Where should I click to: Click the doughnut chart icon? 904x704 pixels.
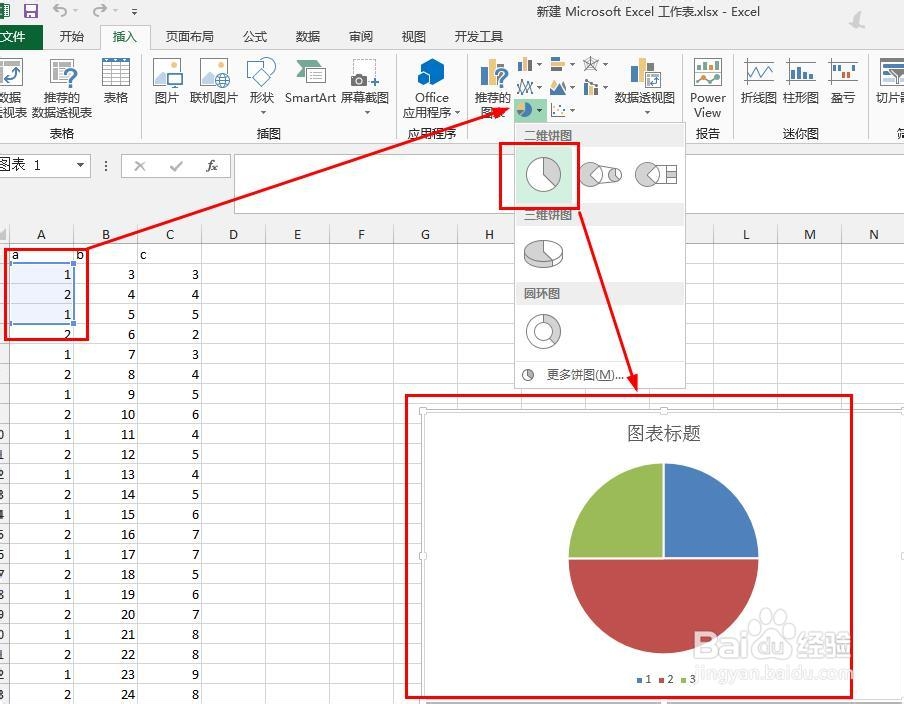(x=543, y=331)
